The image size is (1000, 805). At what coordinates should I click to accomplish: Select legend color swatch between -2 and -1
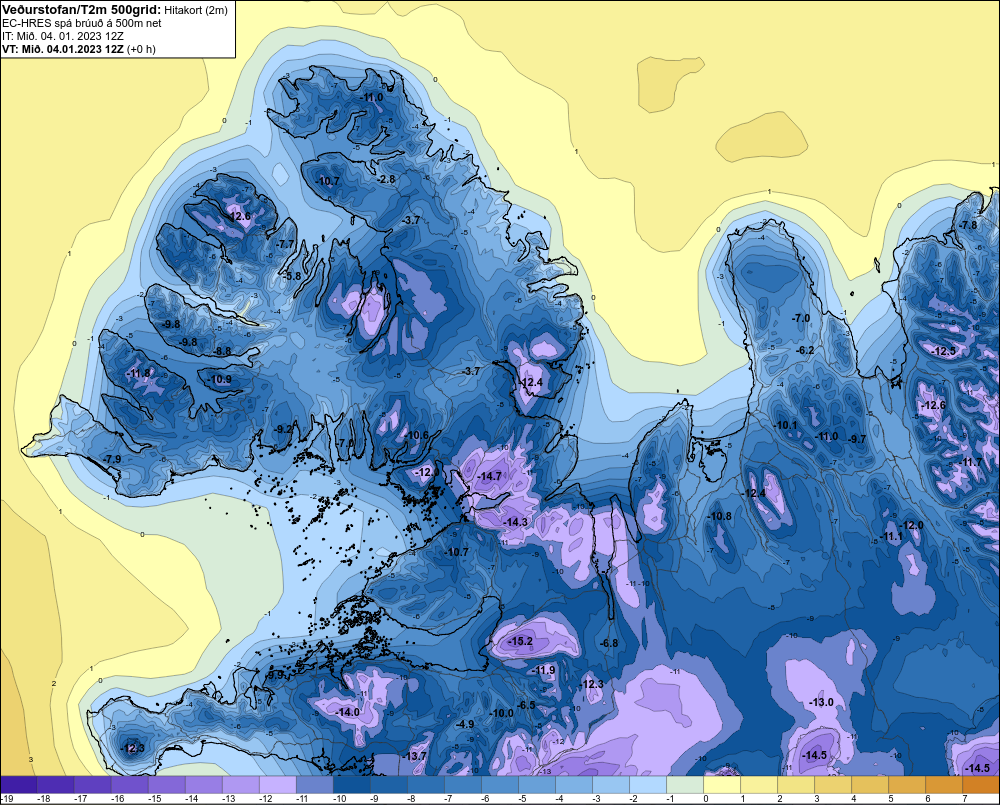pos(647,784)
